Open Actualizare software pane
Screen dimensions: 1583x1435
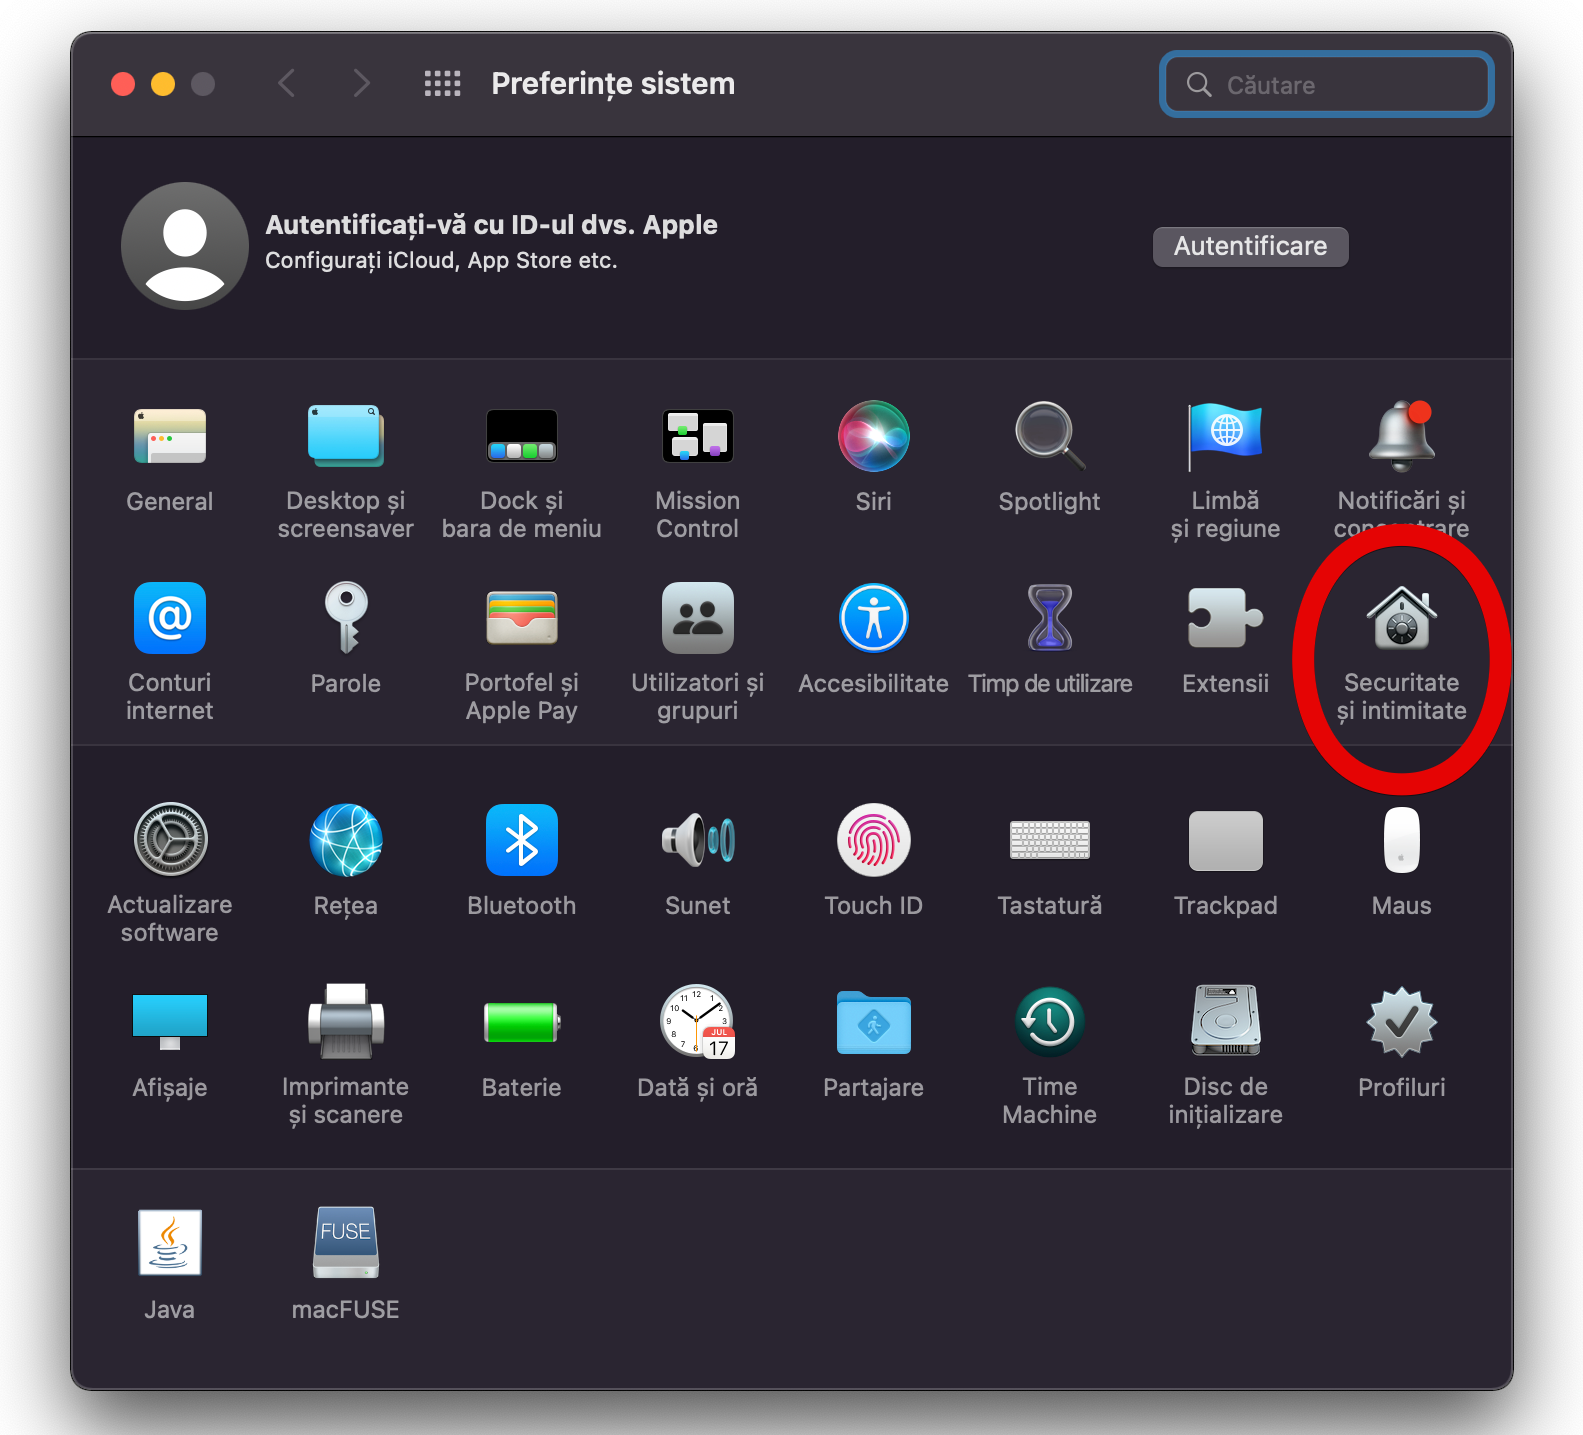(x=170, y=840)
